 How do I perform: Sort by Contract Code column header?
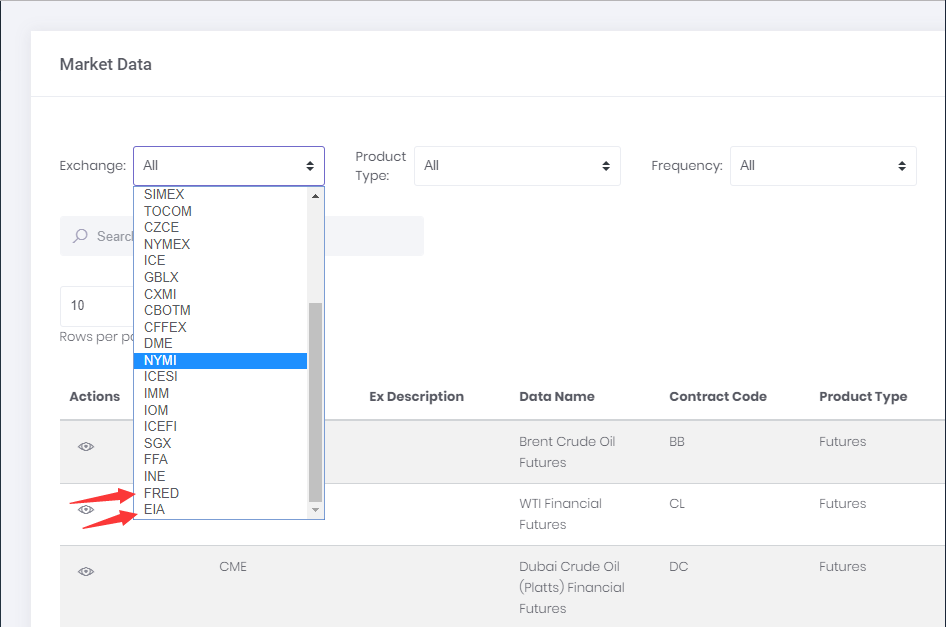[x=717, y=397]
